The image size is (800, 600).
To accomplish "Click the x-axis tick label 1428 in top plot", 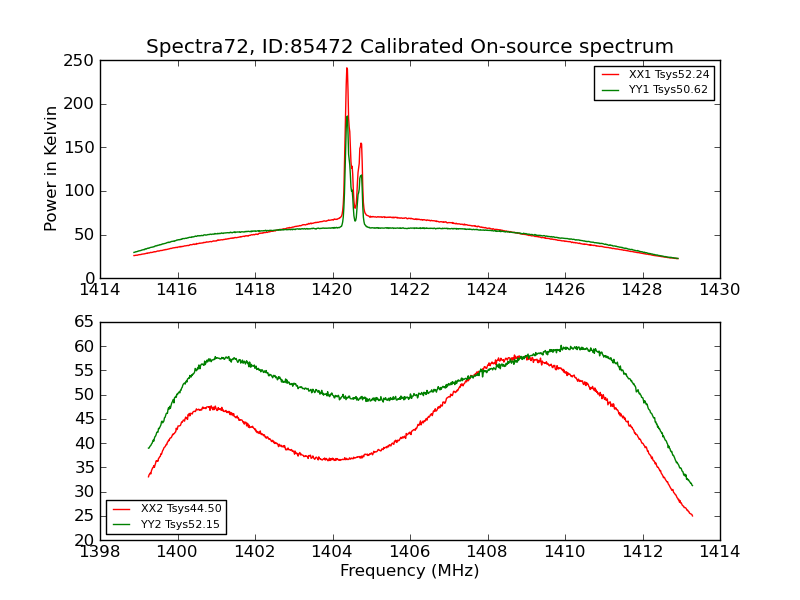I will [x=642, y=290].
